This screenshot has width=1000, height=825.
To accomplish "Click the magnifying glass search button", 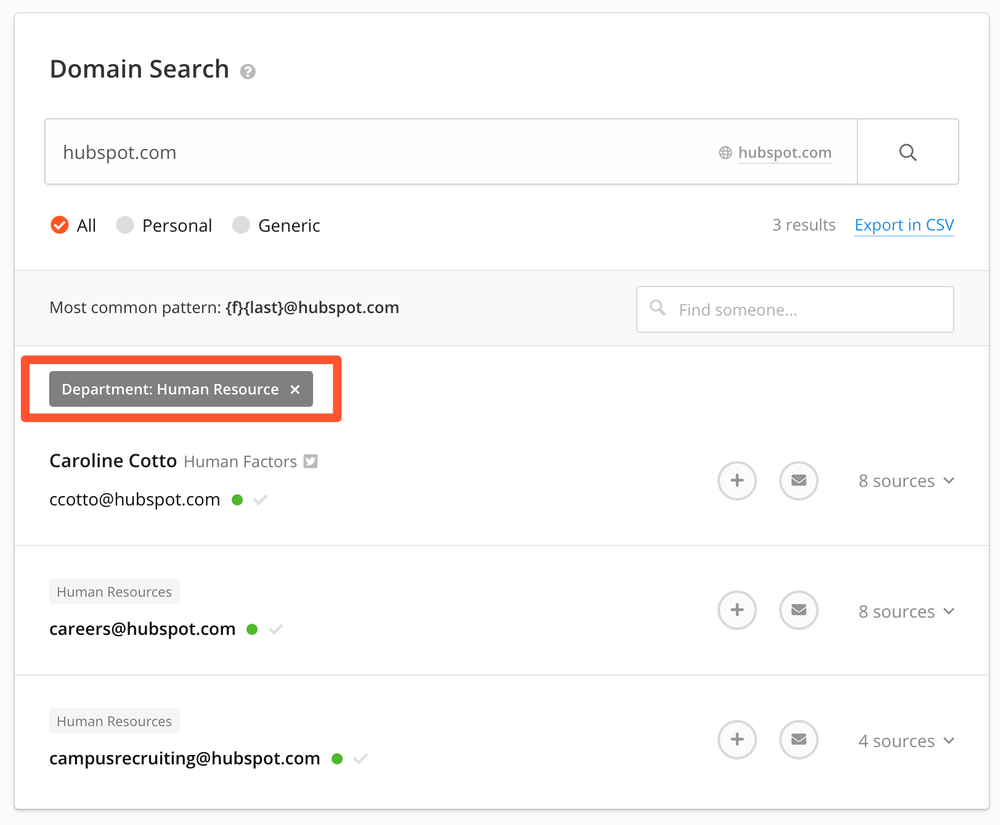I will 907,151.
